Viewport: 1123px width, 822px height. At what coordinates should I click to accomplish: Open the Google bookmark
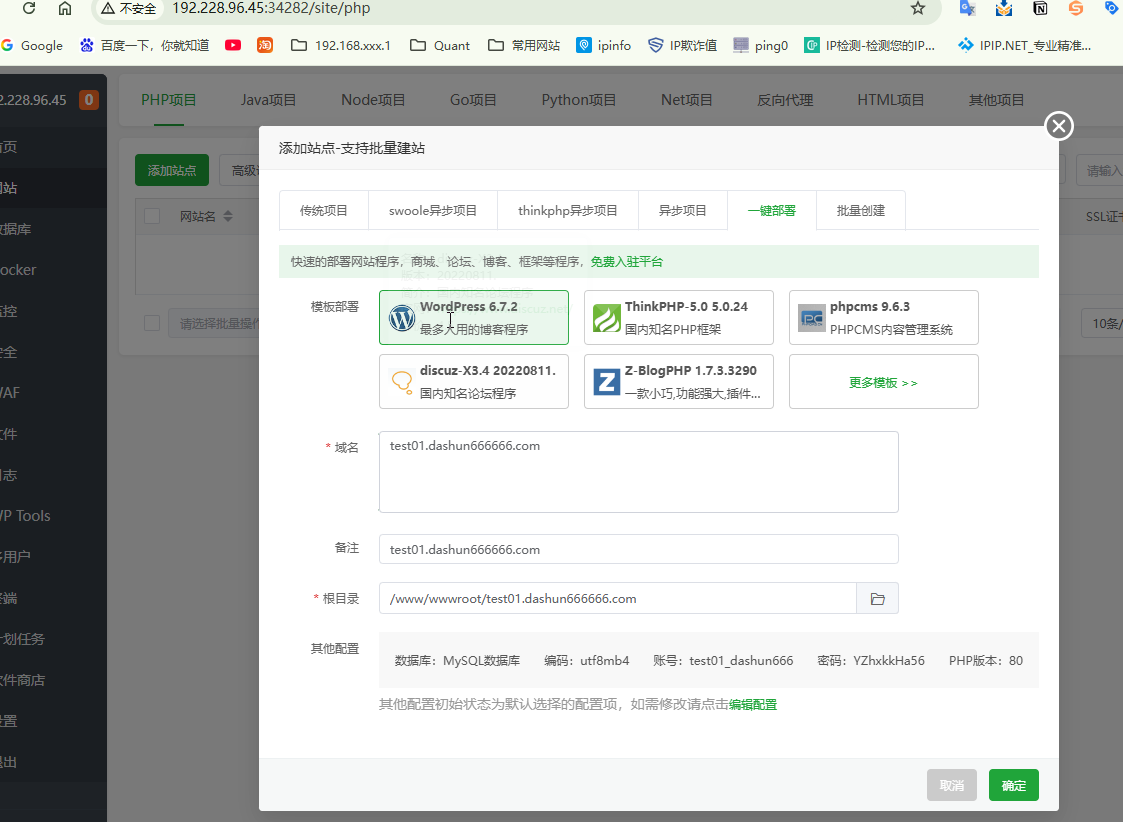click(x=32, y=45)
